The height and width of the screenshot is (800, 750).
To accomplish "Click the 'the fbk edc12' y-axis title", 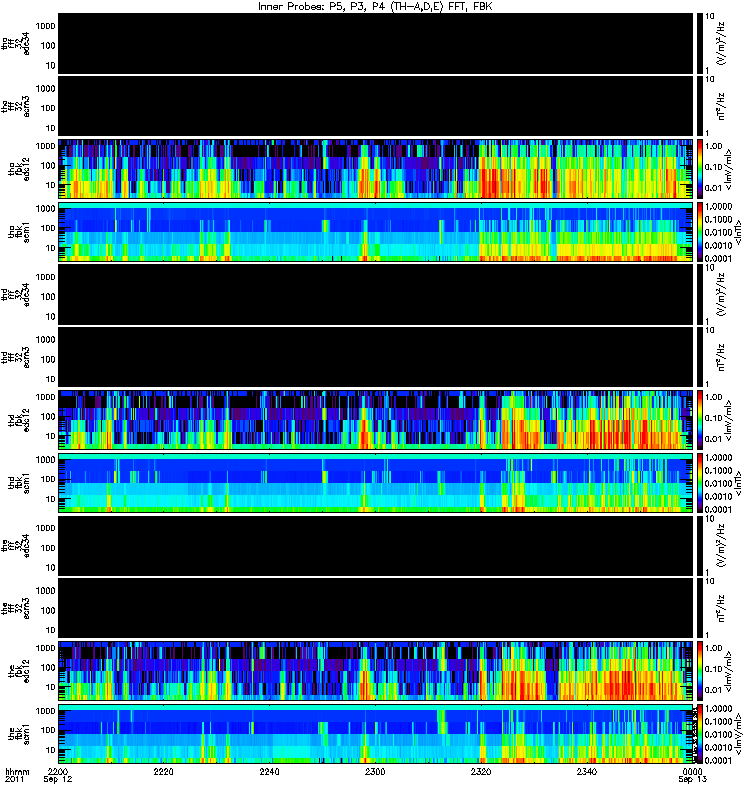I will [x=19, y=670].
